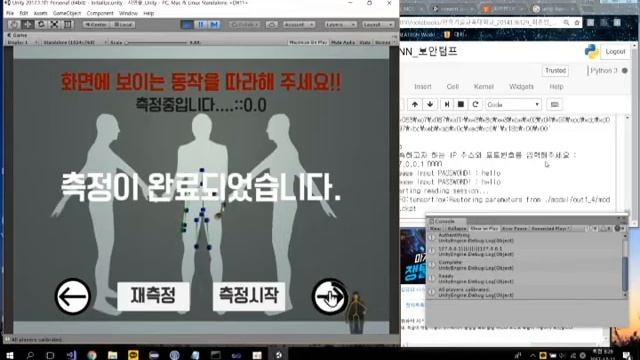Toggle Collapse in Console
Image resolution: width=640 pixels, height=360 pixels.
456,229
